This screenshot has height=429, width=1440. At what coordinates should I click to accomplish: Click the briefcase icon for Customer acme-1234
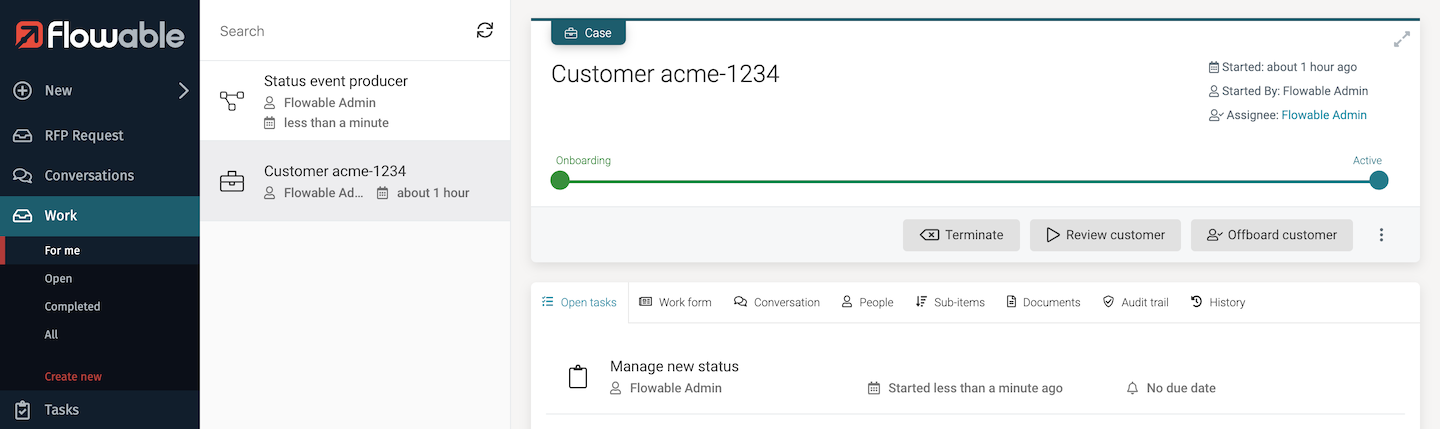click(232, 182)
